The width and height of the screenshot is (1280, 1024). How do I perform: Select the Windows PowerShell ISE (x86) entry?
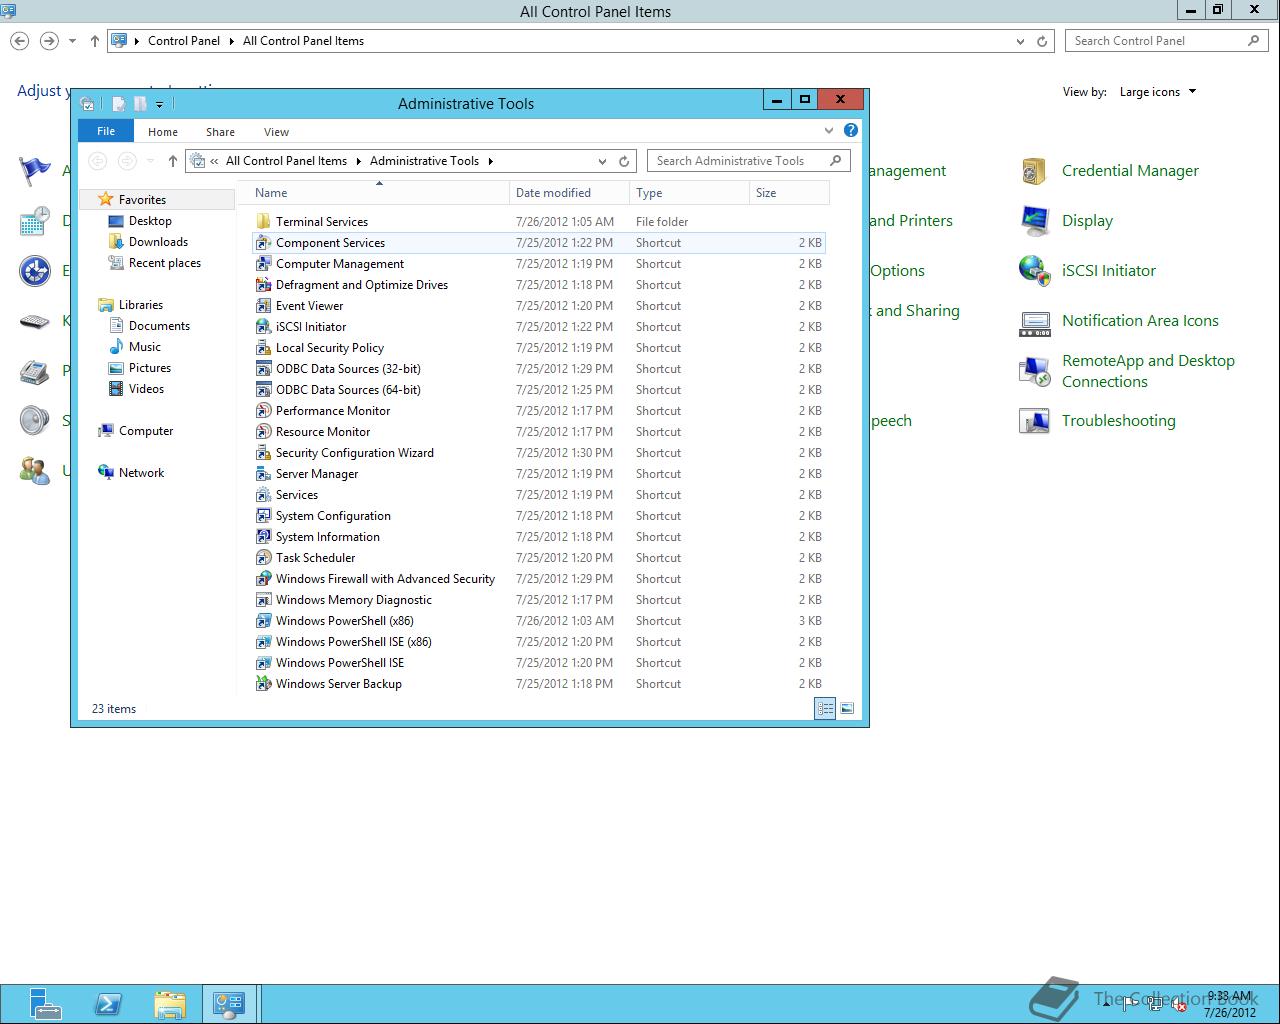coord(539,642)
